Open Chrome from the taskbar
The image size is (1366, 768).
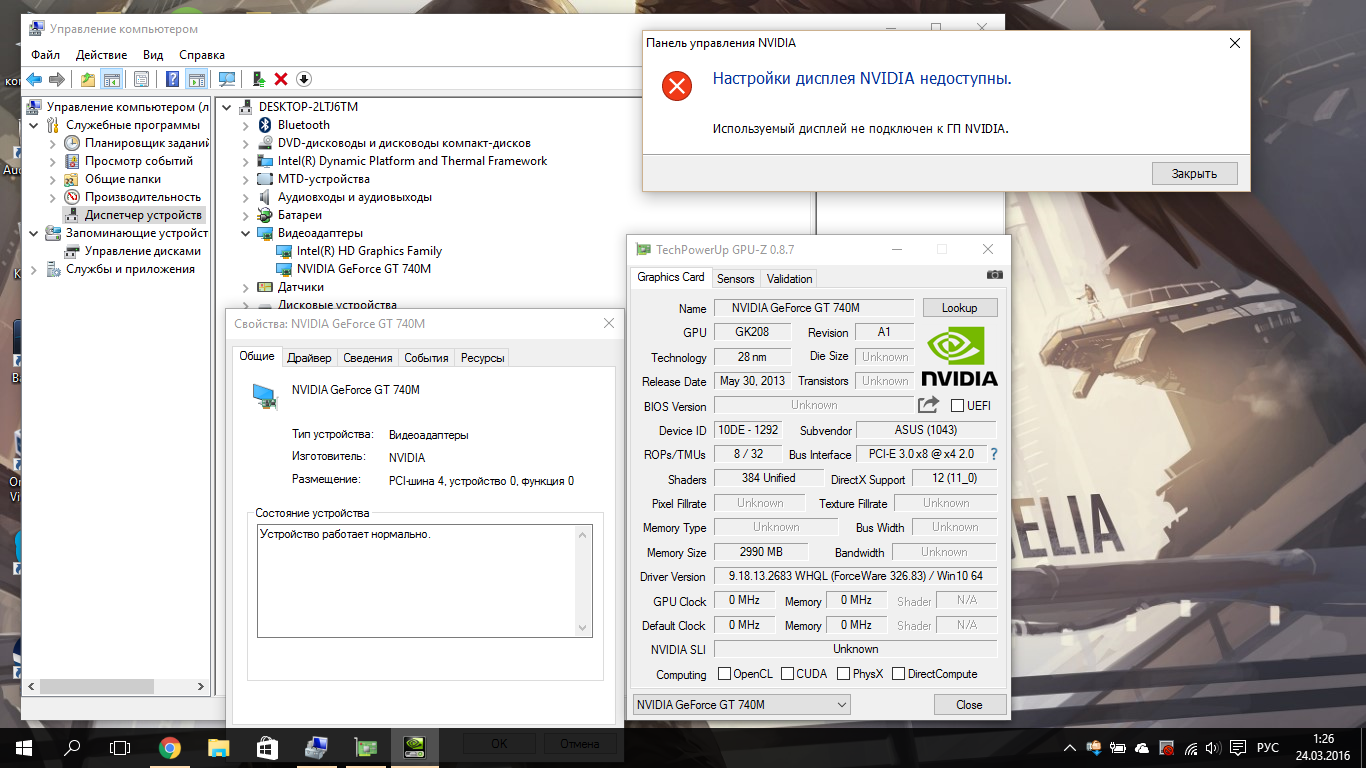(x=170, y=746)
